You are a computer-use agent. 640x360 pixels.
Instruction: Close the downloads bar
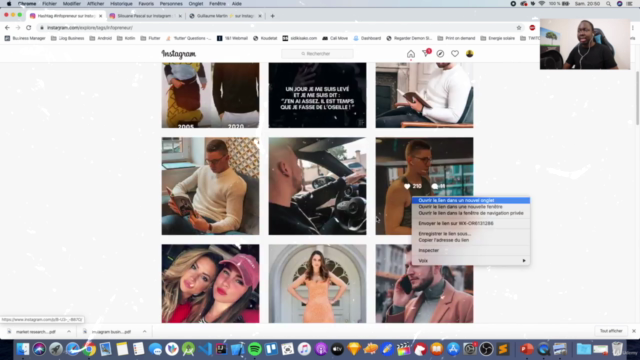[633, 331]
